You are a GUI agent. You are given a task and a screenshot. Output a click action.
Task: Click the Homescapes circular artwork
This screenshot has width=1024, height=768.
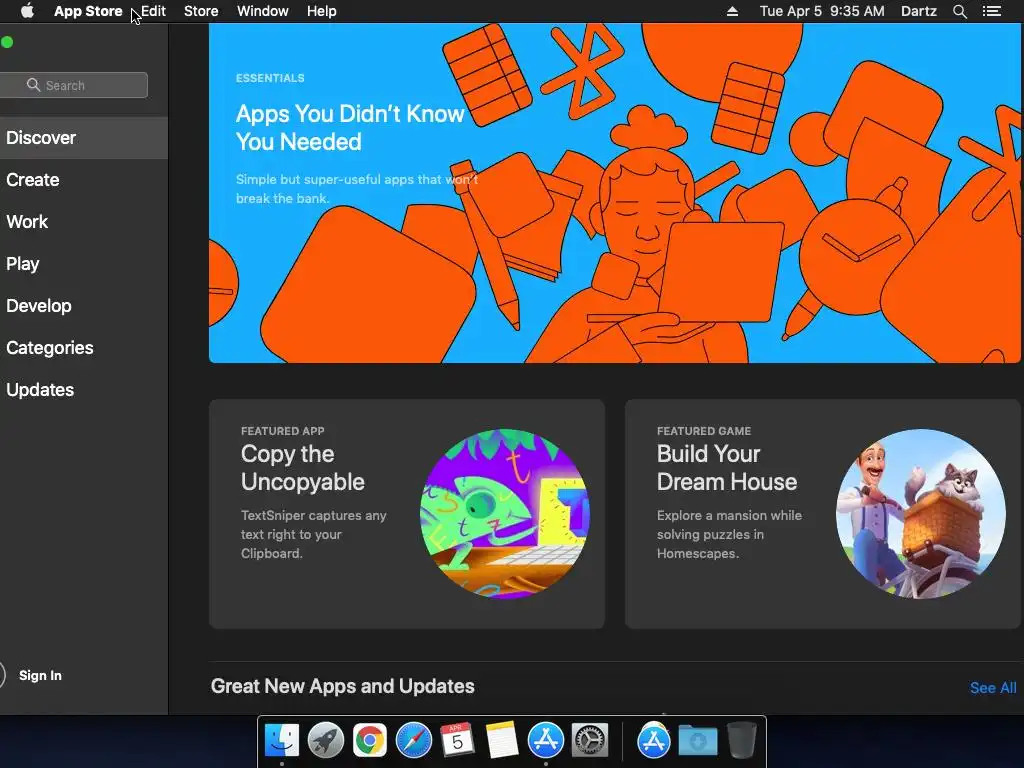921,514
